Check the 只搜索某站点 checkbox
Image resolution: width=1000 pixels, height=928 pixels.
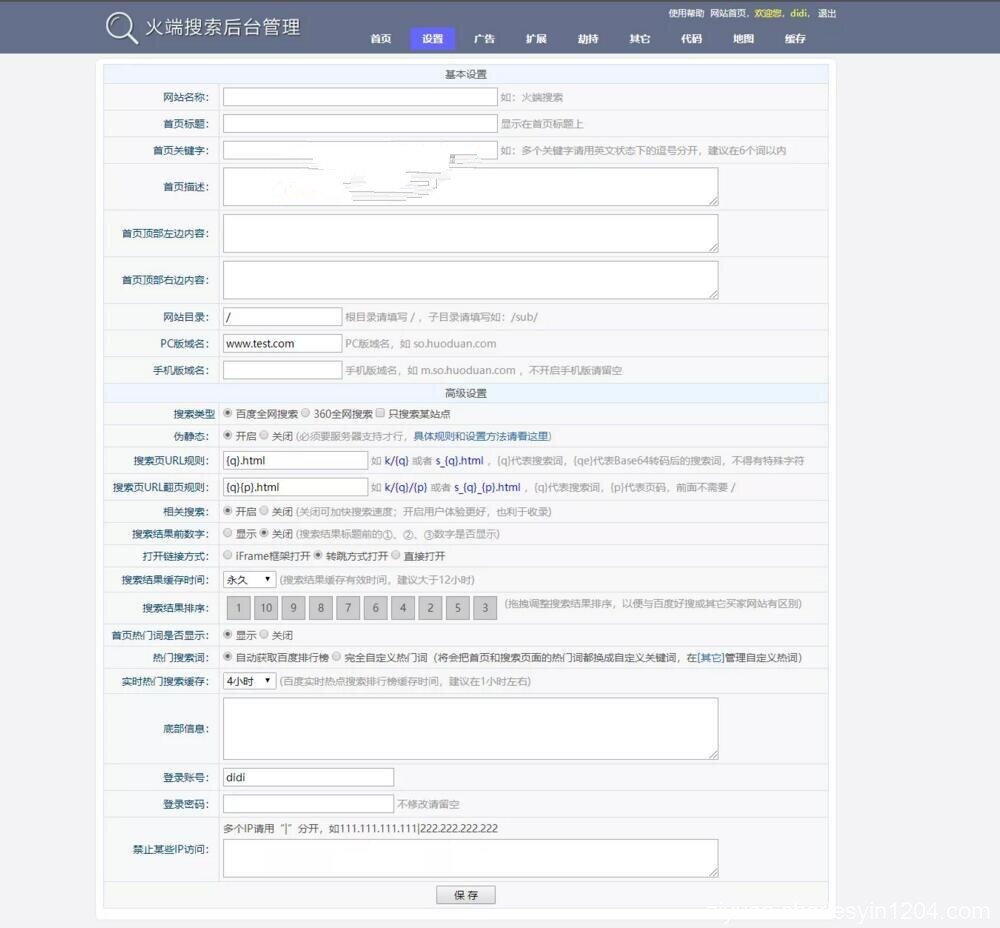pos(381,413)
